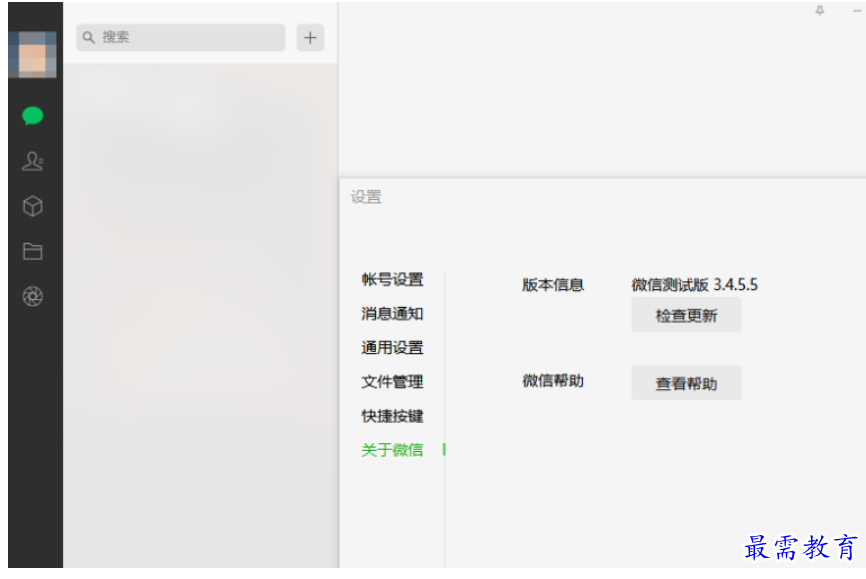Screen dimensions: 866x579
Task: Click the plus button beside search
Action: [310, 38]
